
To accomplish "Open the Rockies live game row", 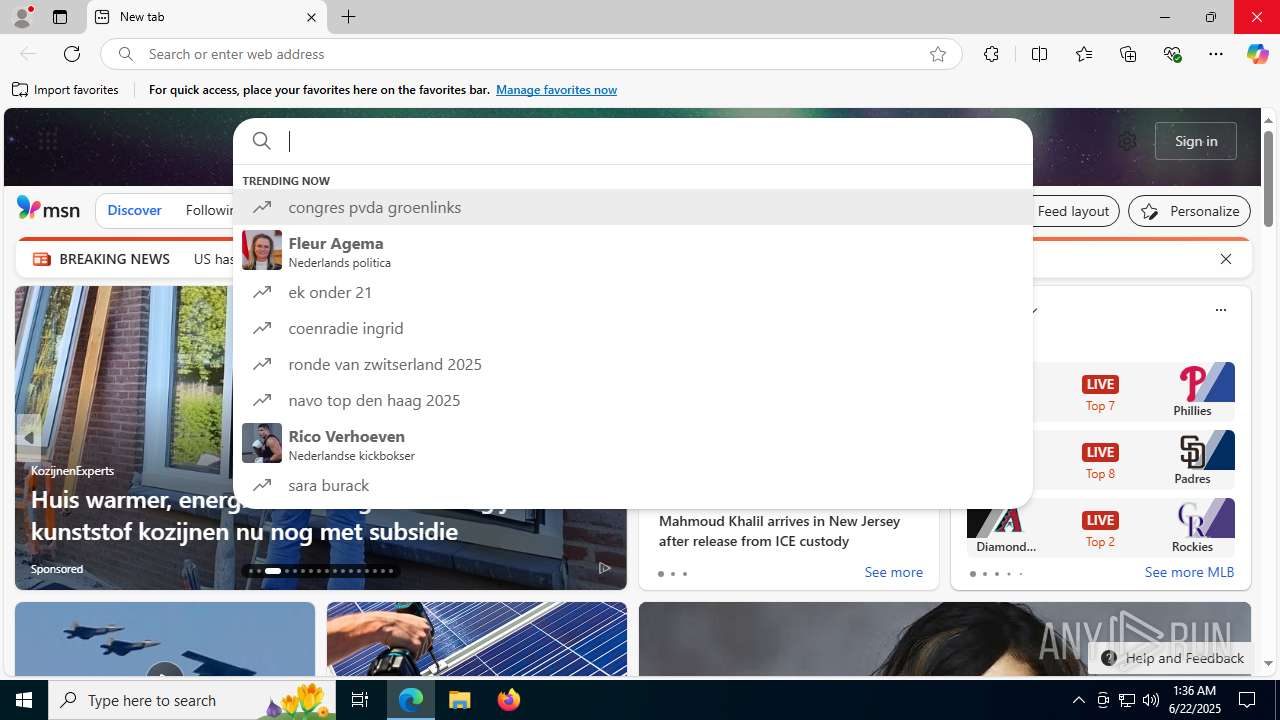I will pos(1100,527).
